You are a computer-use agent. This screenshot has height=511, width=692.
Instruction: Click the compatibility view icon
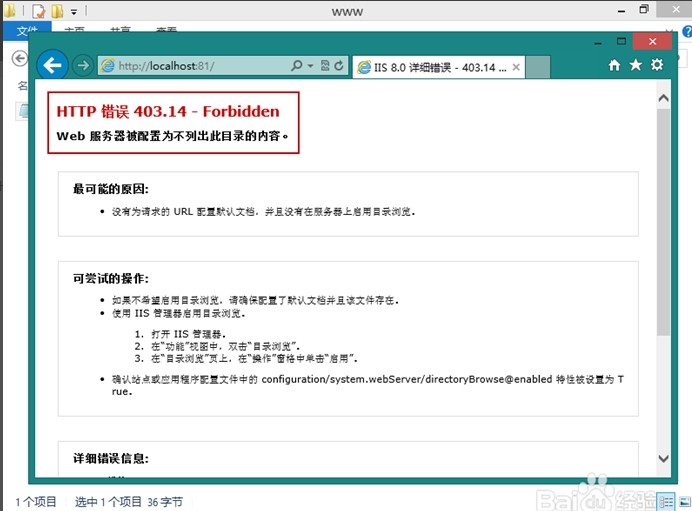point(325,66)
